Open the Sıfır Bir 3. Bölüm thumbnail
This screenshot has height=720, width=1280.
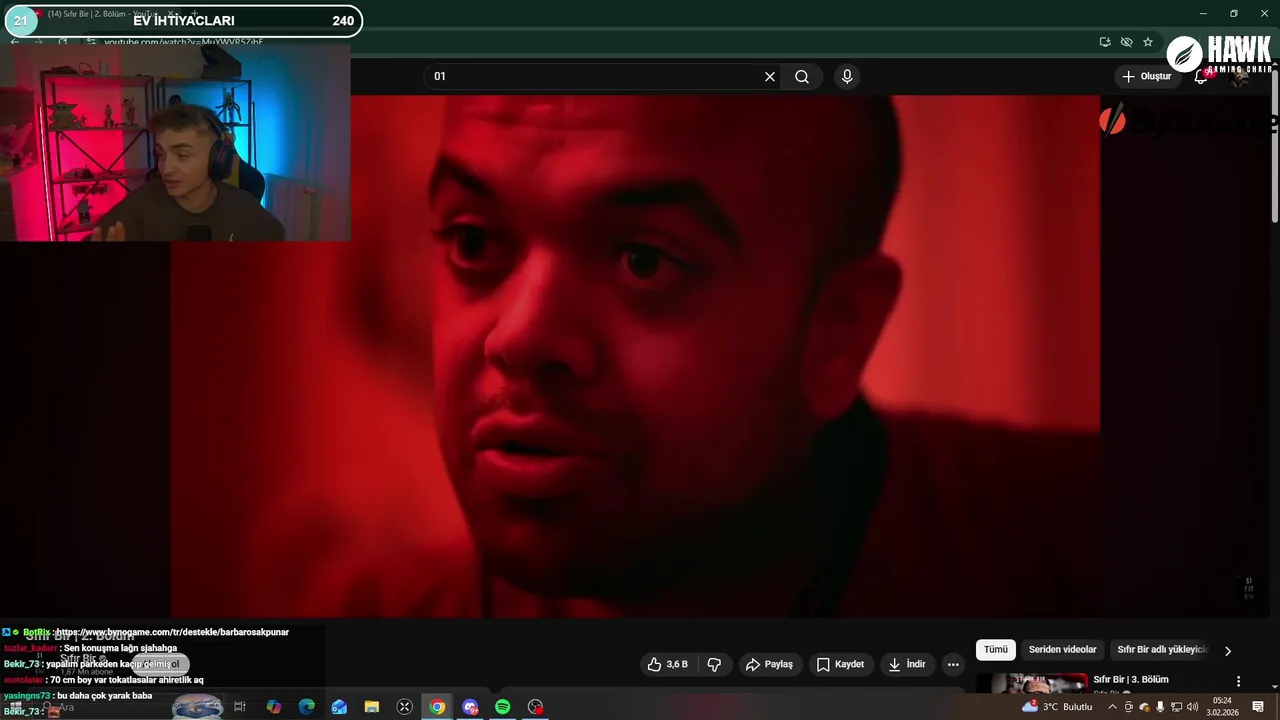[x=1032, y=684]
